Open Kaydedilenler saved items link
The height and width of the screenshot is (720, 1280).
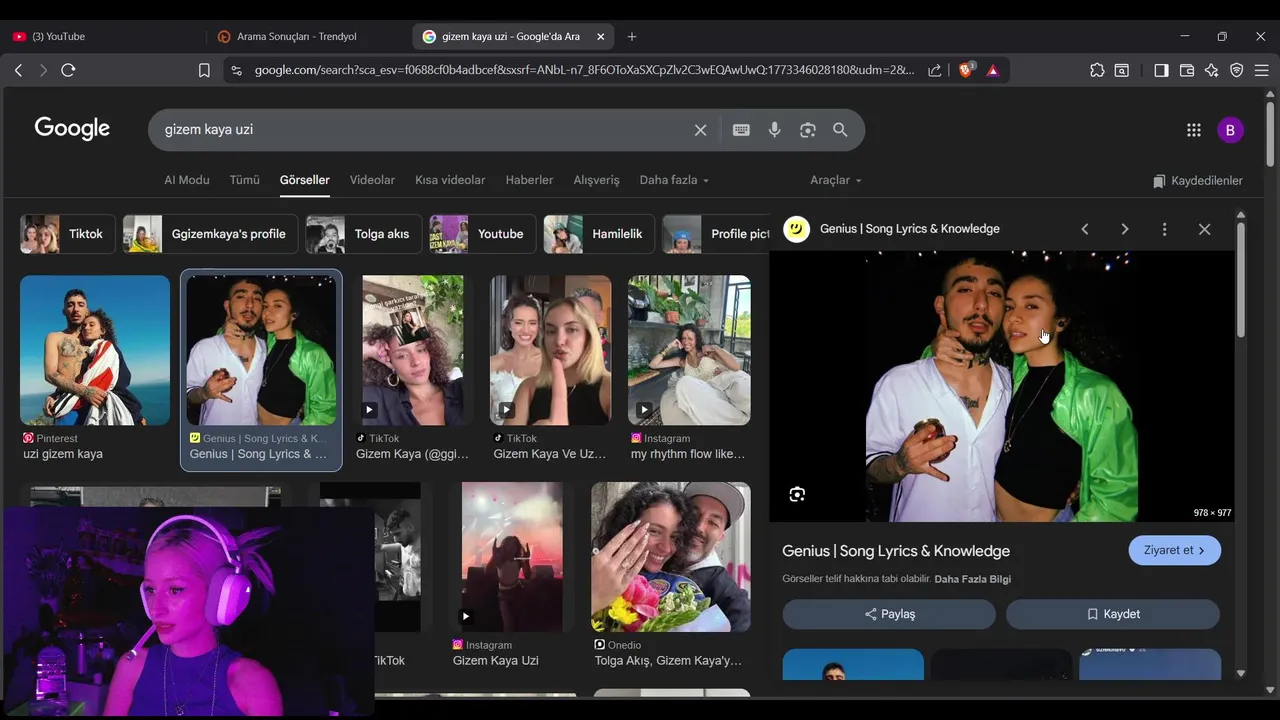point(1198,181)
